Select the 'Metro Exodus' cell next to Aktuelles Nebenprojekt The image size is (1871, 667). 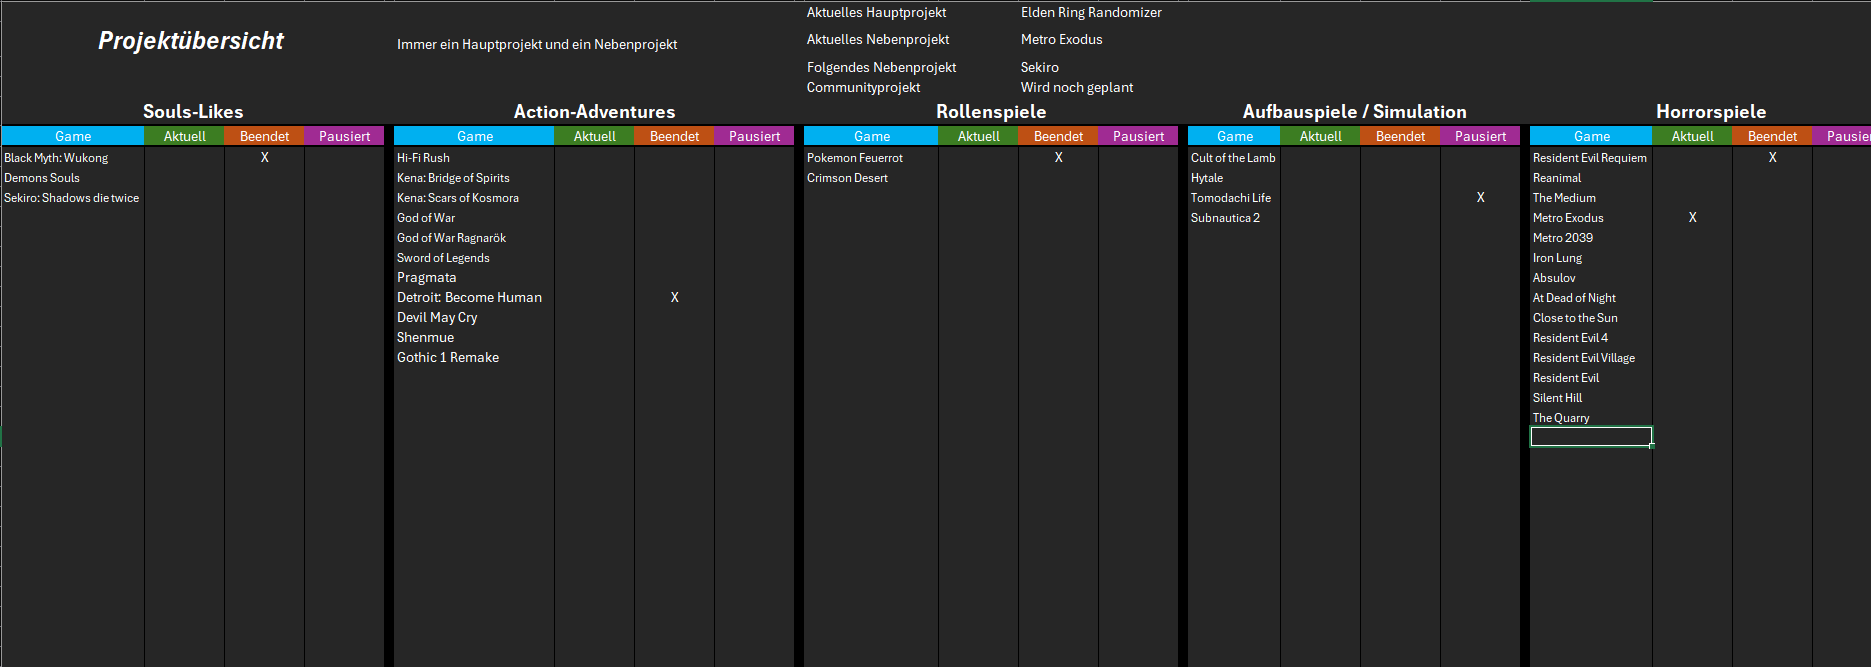[x=1061, y=39]
